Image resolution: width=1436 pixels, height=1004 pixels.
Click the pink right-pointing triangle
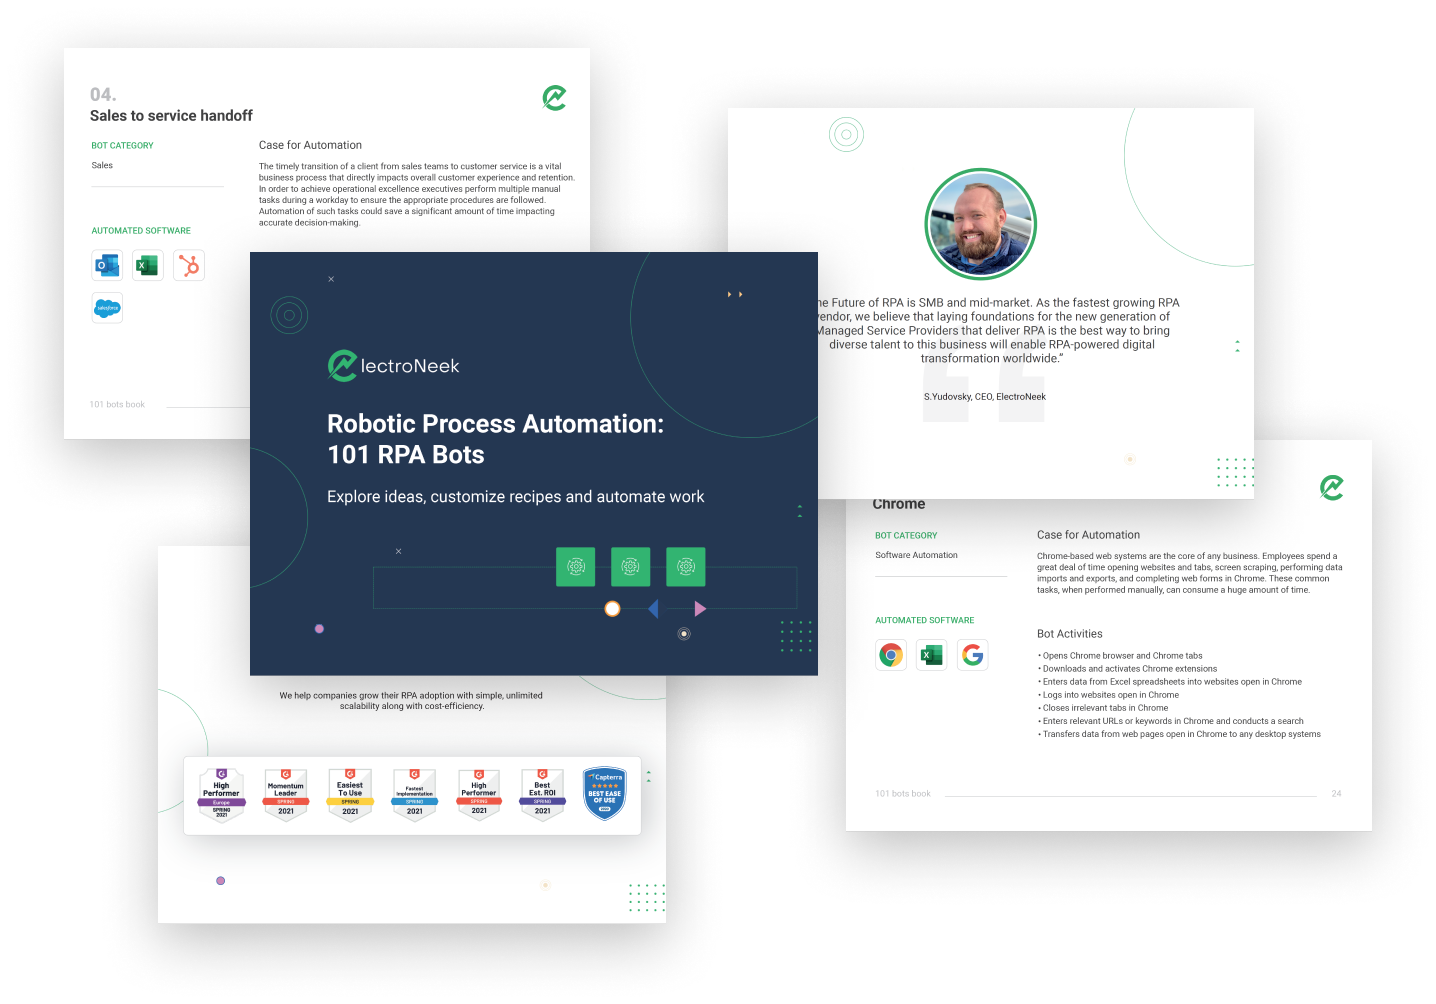pos(700,608)
